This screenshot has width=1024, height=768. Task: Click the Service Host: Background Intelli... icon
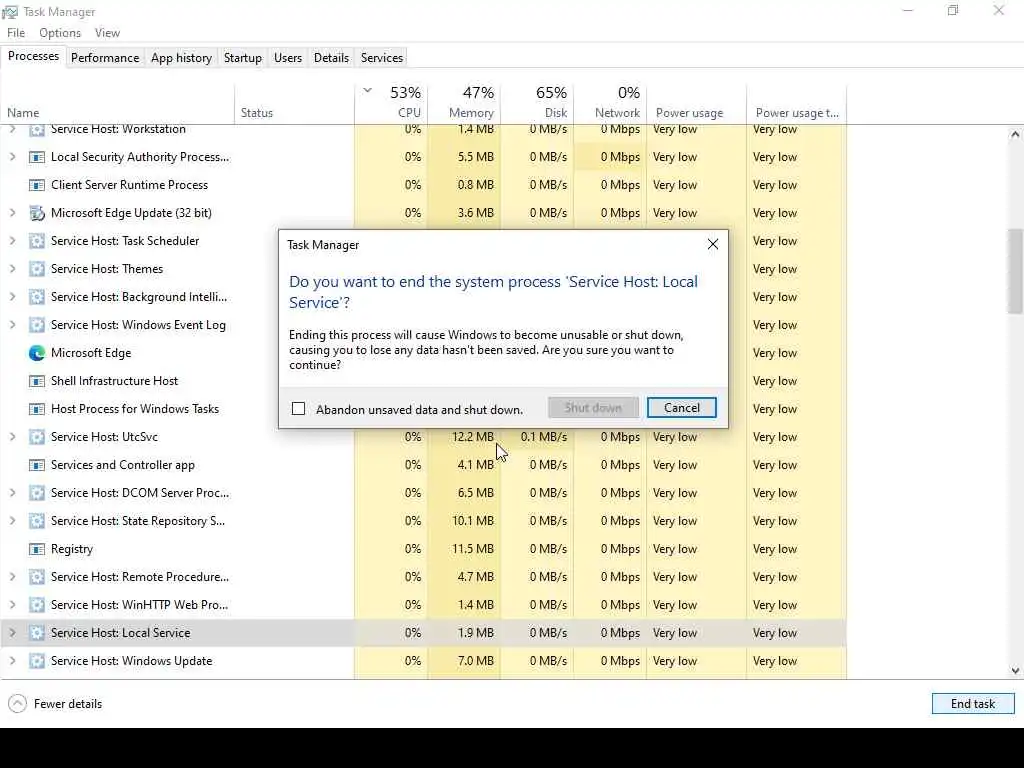pos(37,297)
